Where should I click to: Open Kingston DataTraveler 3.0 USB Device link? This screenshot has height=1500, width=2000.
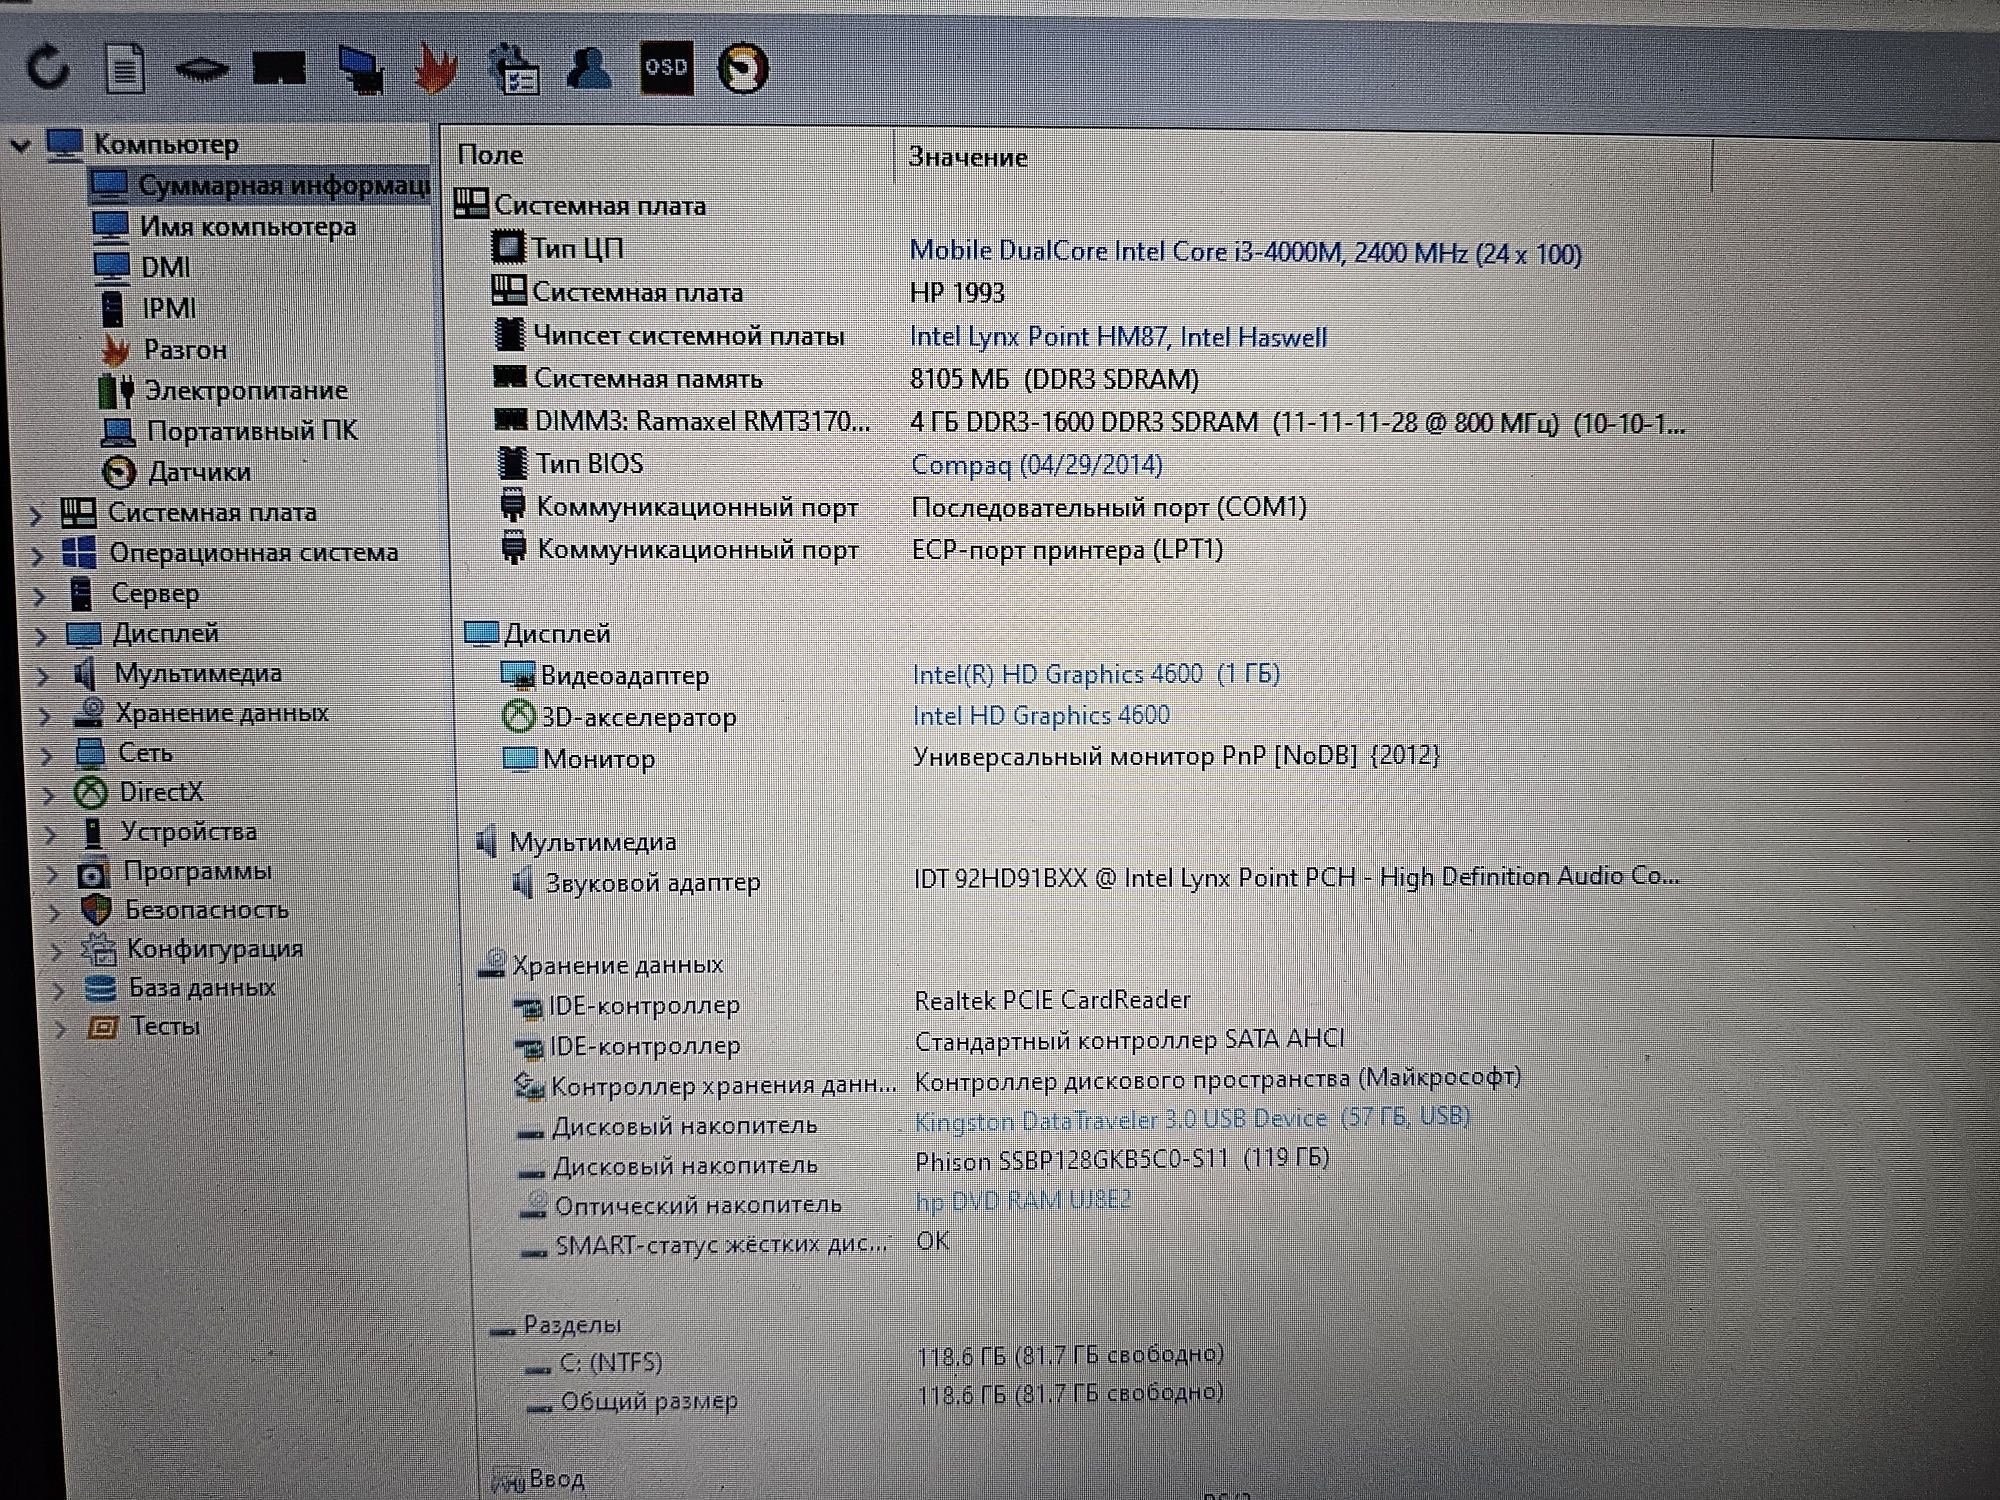tap(1192, 1118)
